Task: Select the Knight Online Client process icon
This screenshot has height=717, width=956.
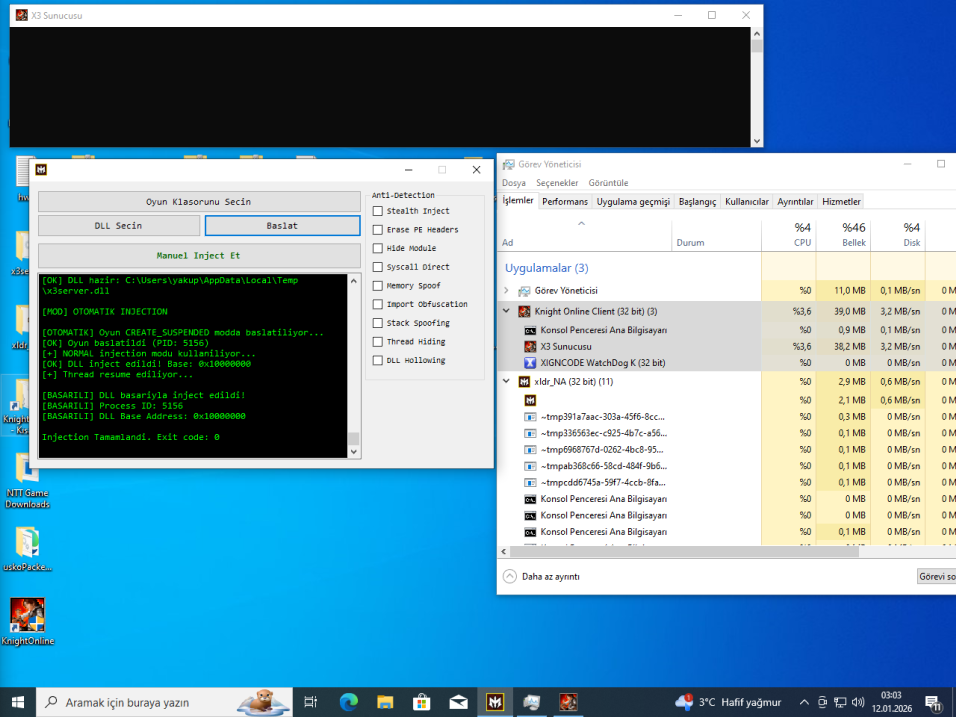Action: (524, 312)
